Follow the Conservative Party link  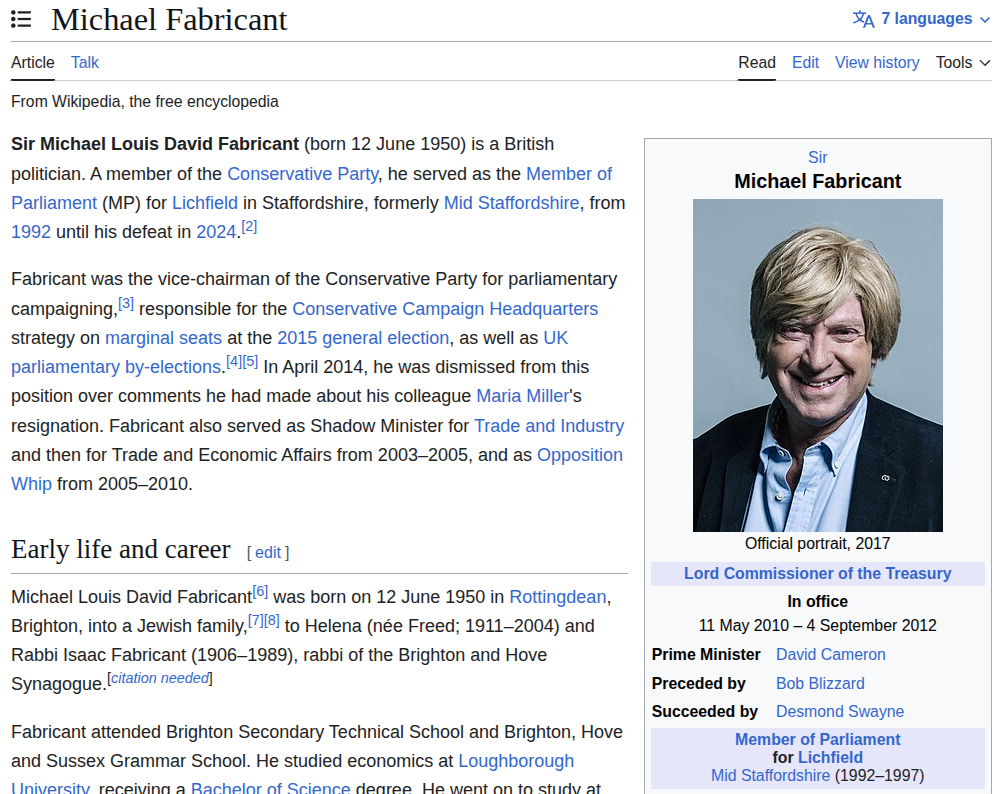click(x=302, y=174)
